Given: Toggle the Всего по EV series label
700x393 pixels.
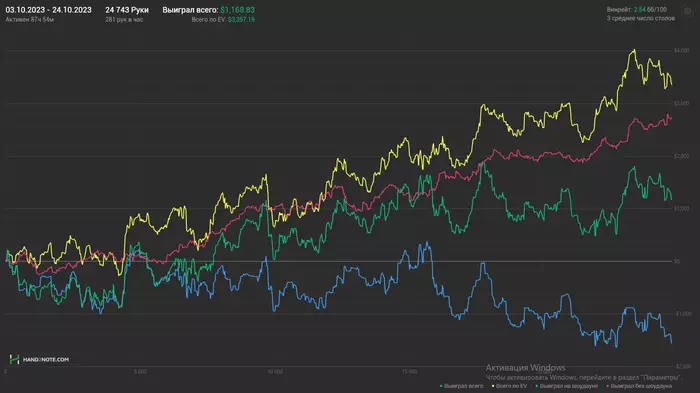Looking at the screenshot, I should pos(511,386).
